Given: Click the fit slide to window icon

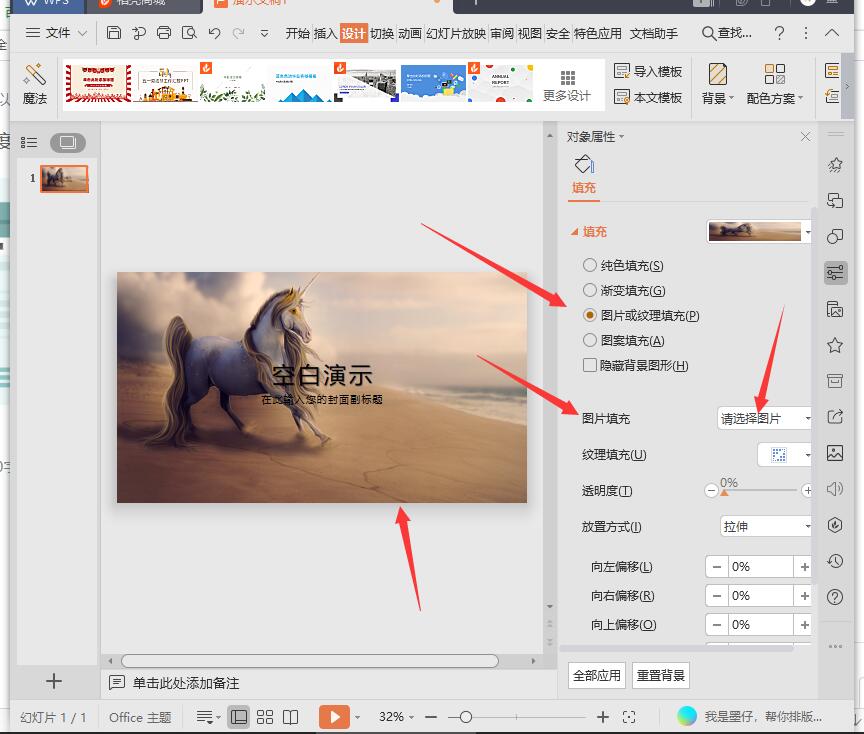Looking at the screenshot, I should (629, 717).
